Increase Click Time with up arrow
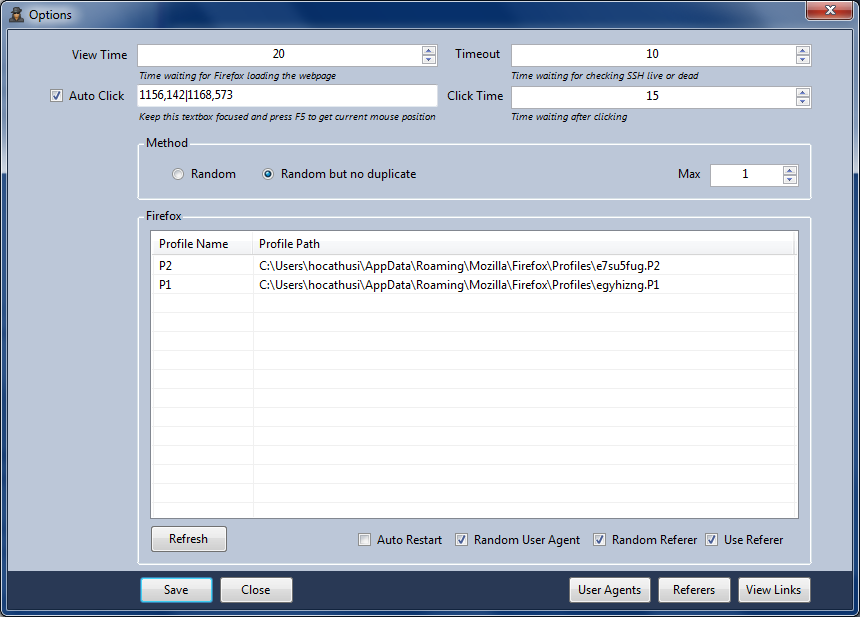Viewport: 860px width, 617px height. pyautogui.click(x=802, y=93)
